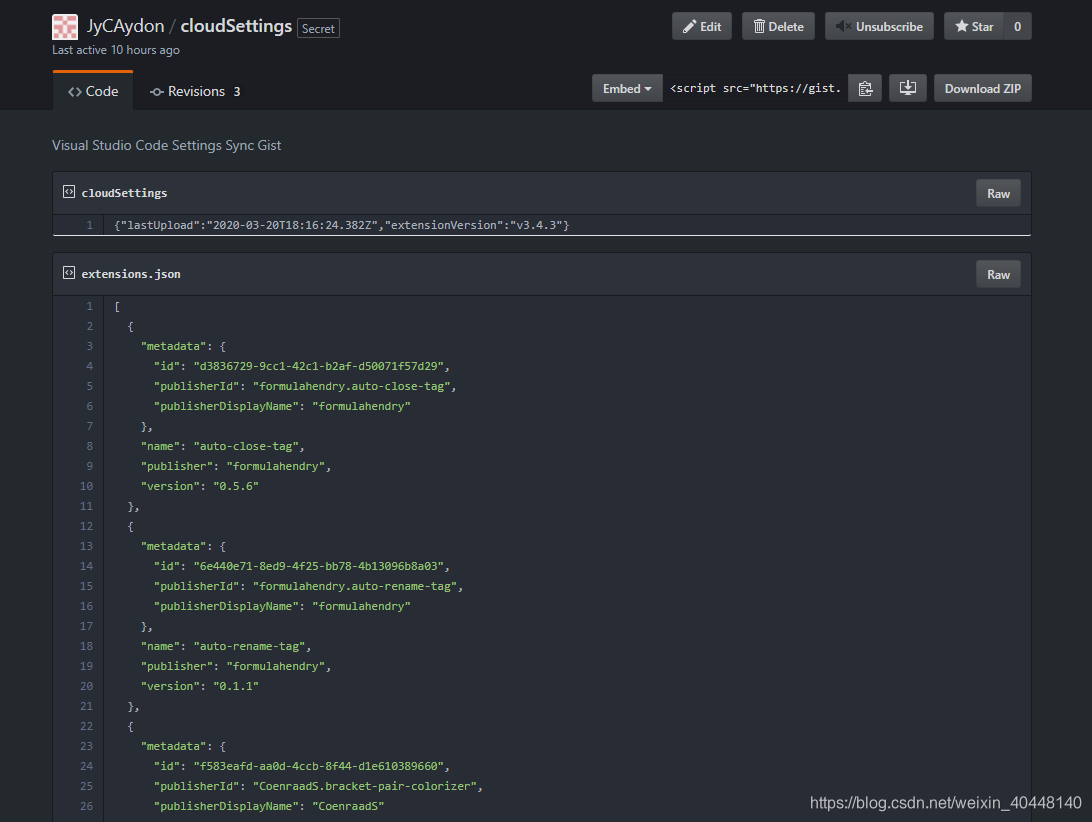
Task: Click the id 6e440e71-8ed9 line
Action: (x=302, y=566)
